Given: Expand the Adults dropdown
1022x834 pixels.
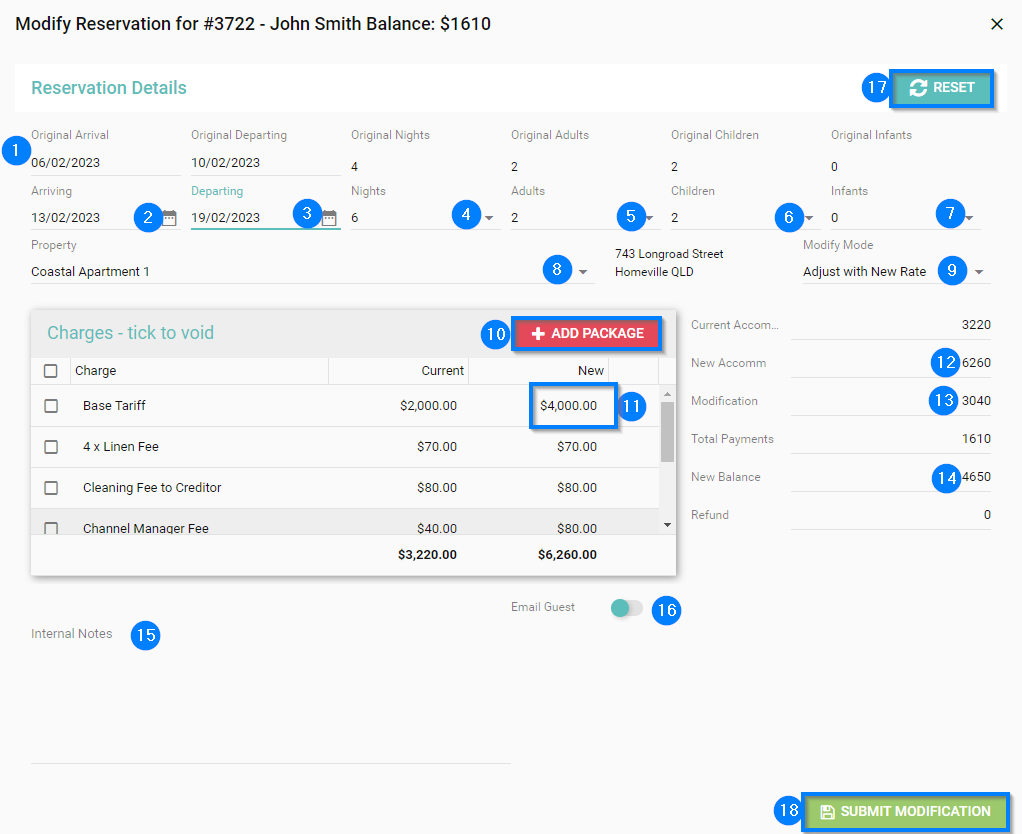Looking at the screenshot, I should click(650, 218).
